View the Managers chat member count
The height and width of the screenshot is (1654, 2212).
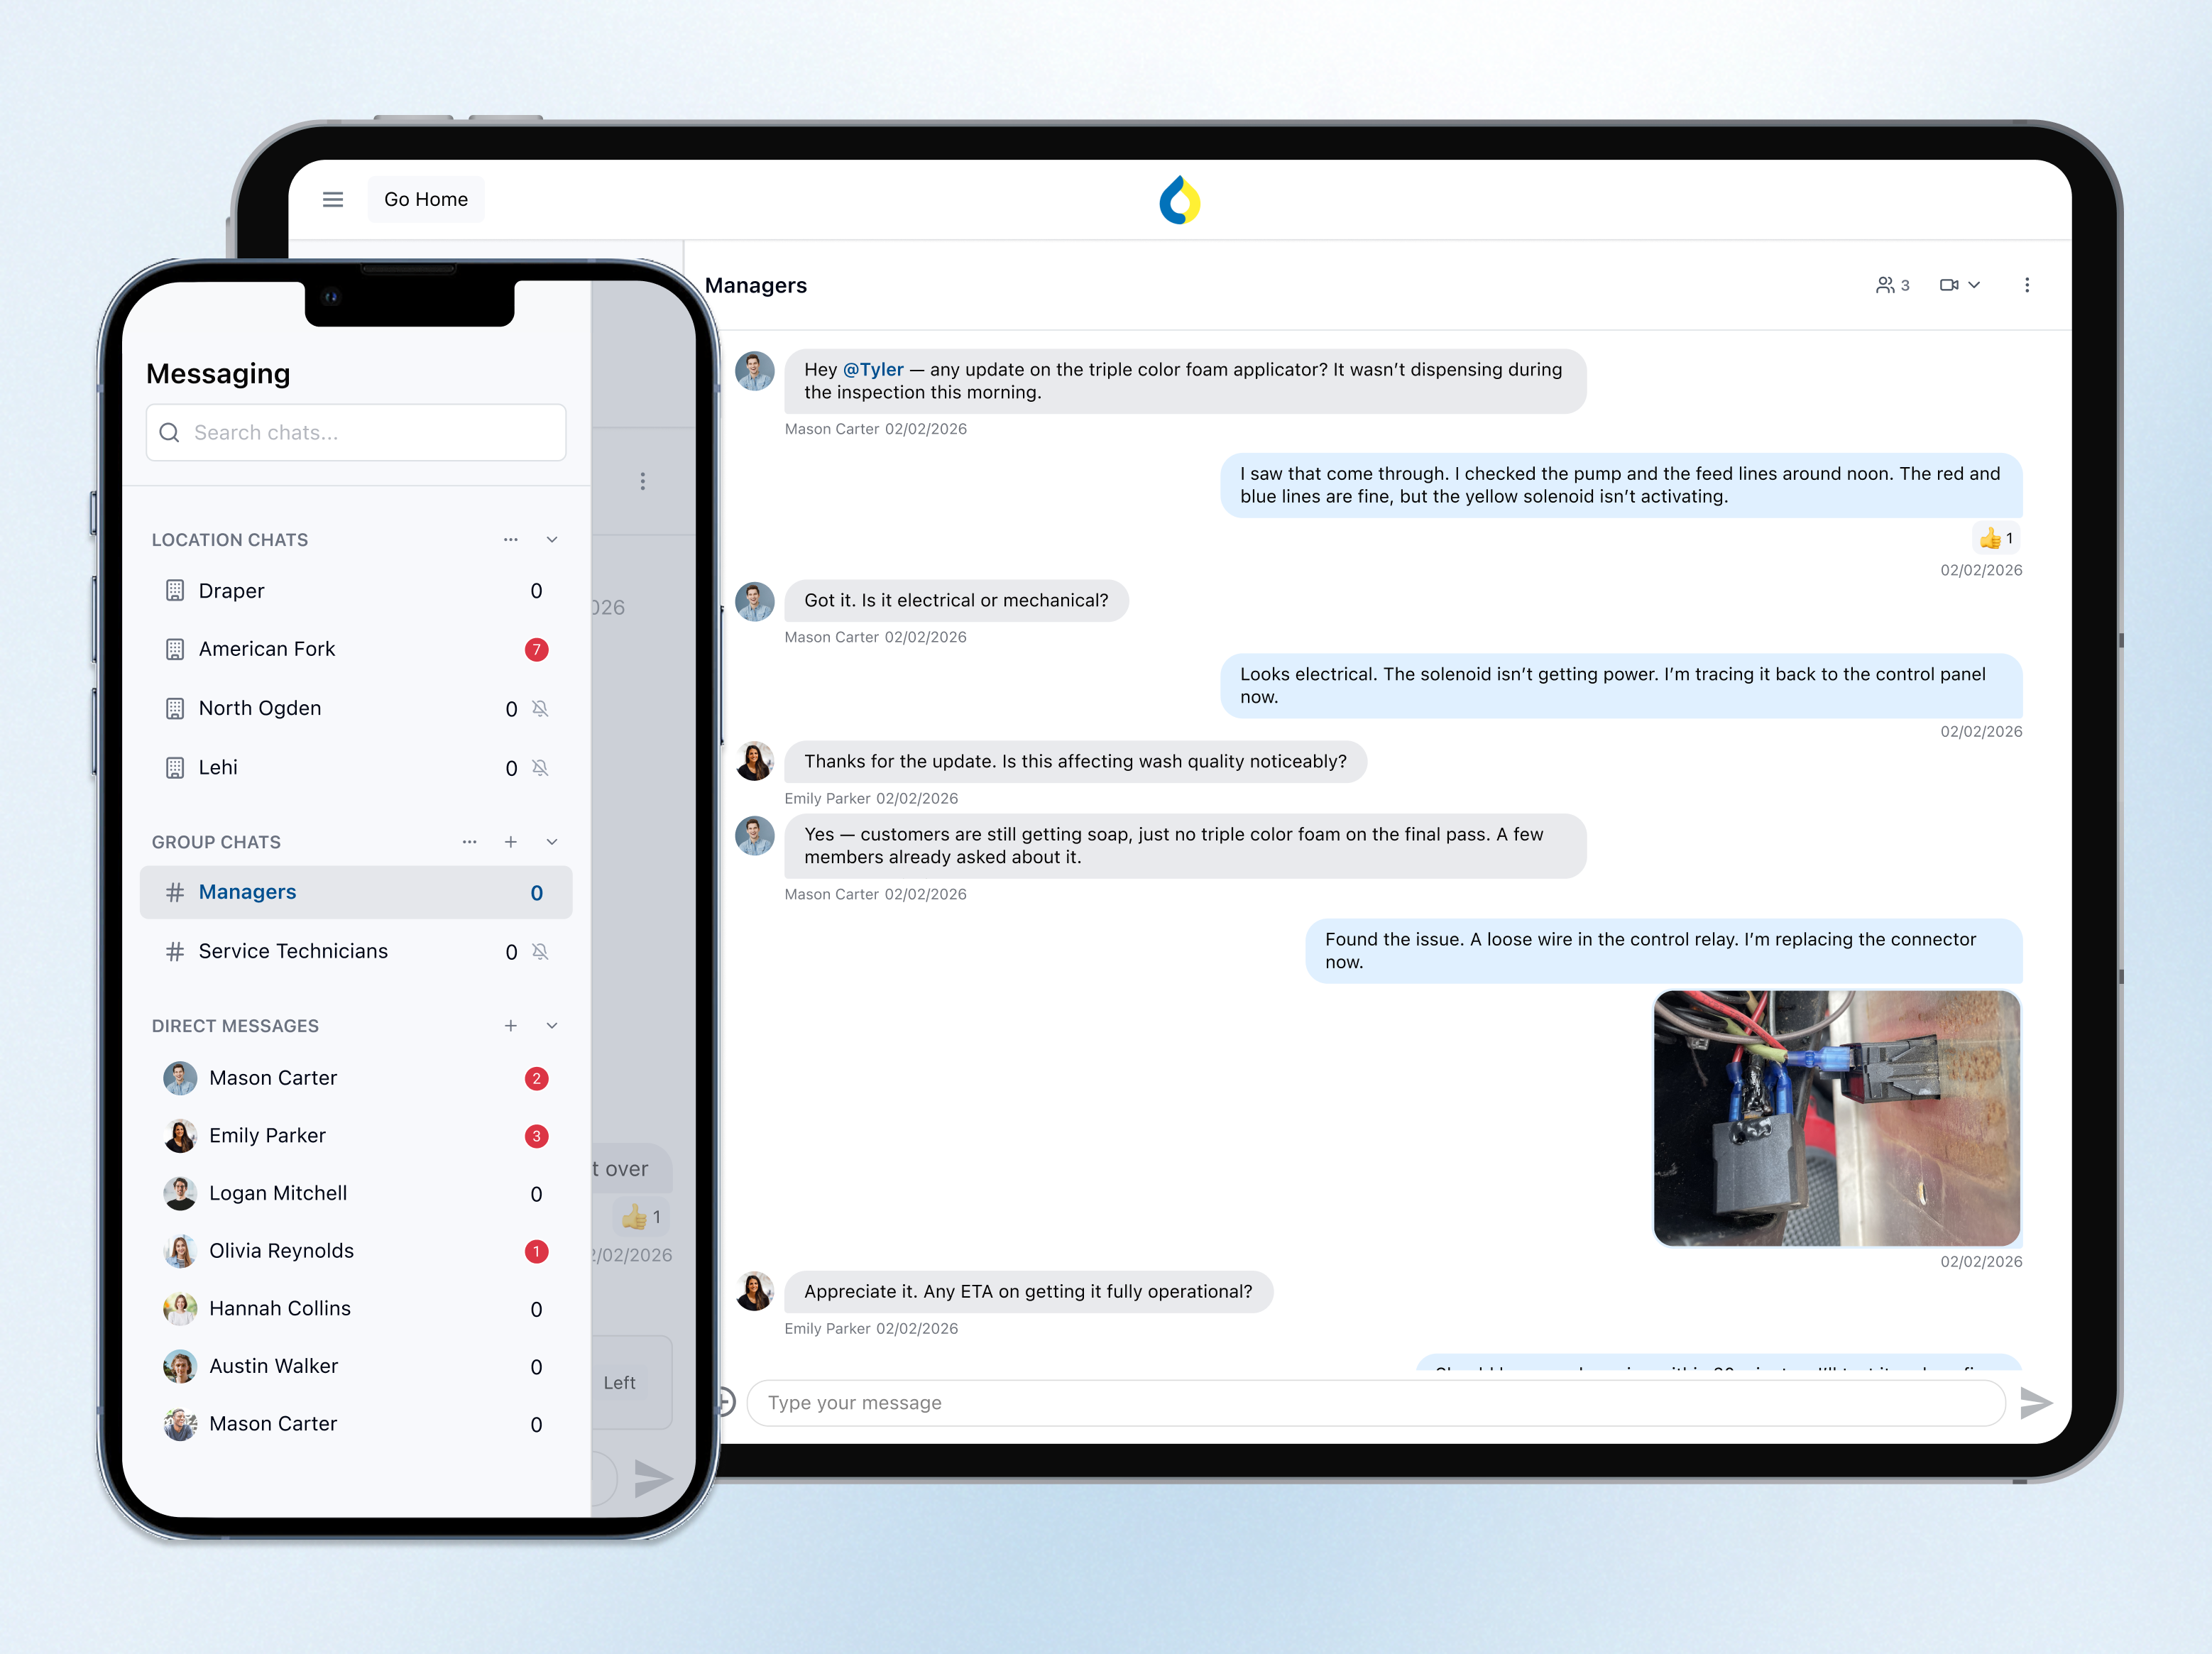pos(1893,285)
